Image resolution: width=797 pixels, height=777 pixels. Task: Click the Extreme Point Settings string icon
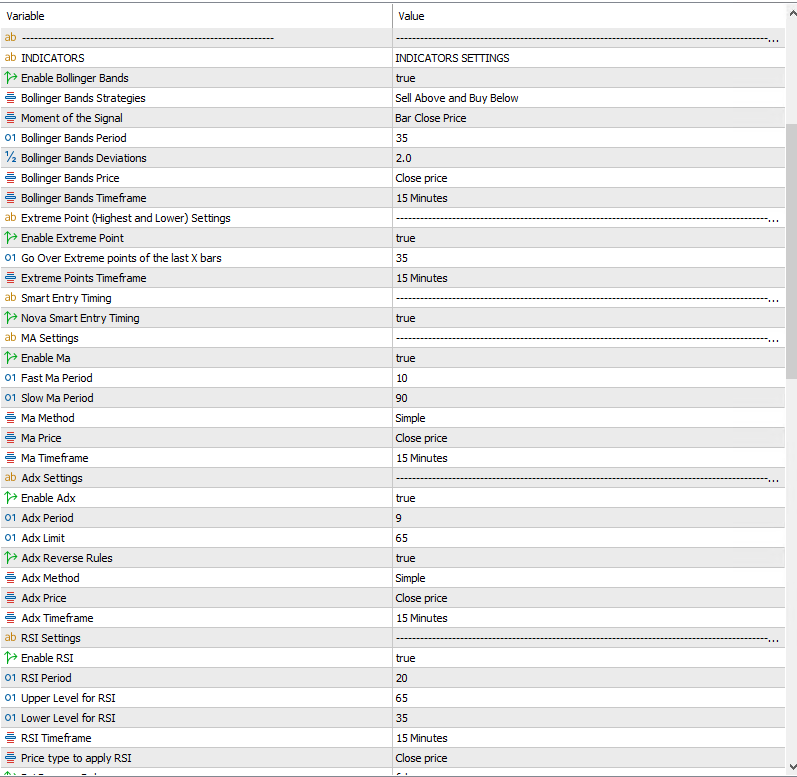tap(11, 218)
